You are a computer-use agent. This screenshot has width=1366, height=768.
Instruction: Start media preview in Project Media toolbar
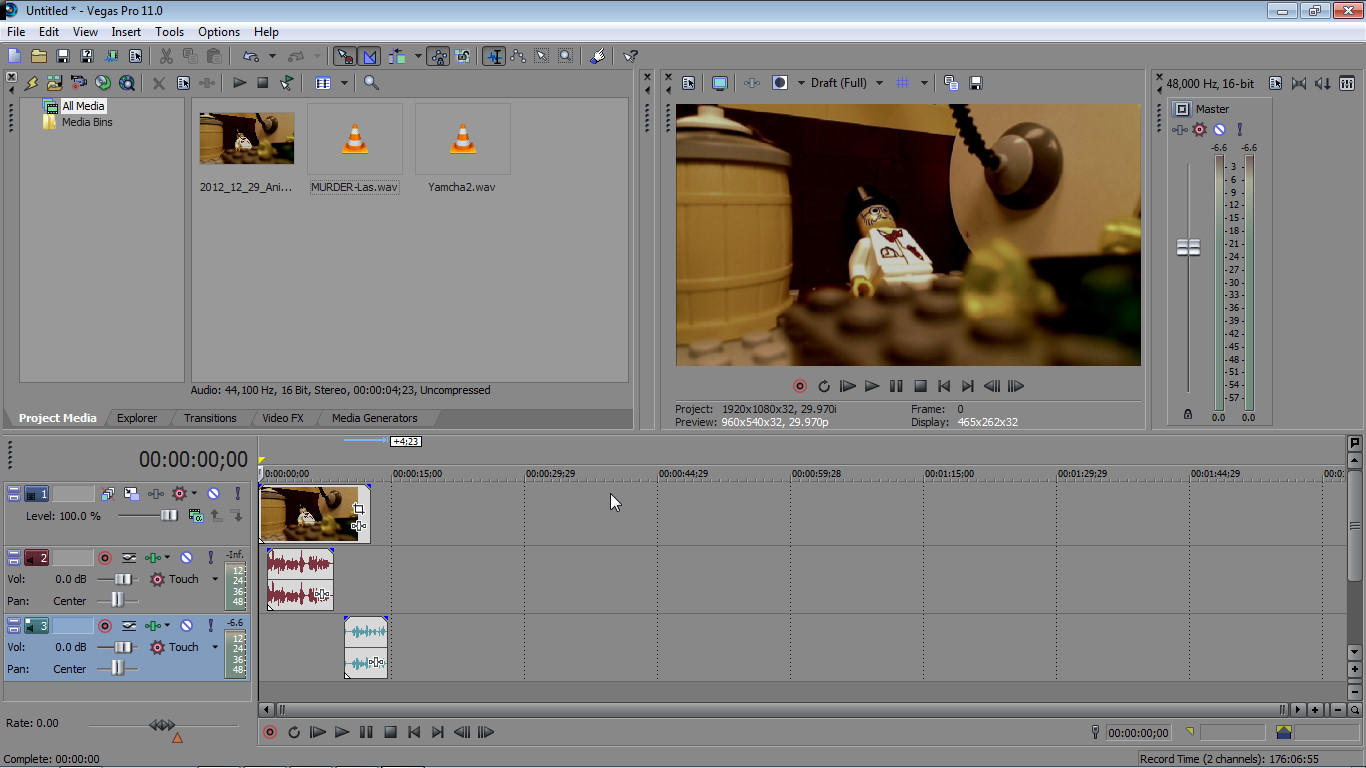coord(240,83)
